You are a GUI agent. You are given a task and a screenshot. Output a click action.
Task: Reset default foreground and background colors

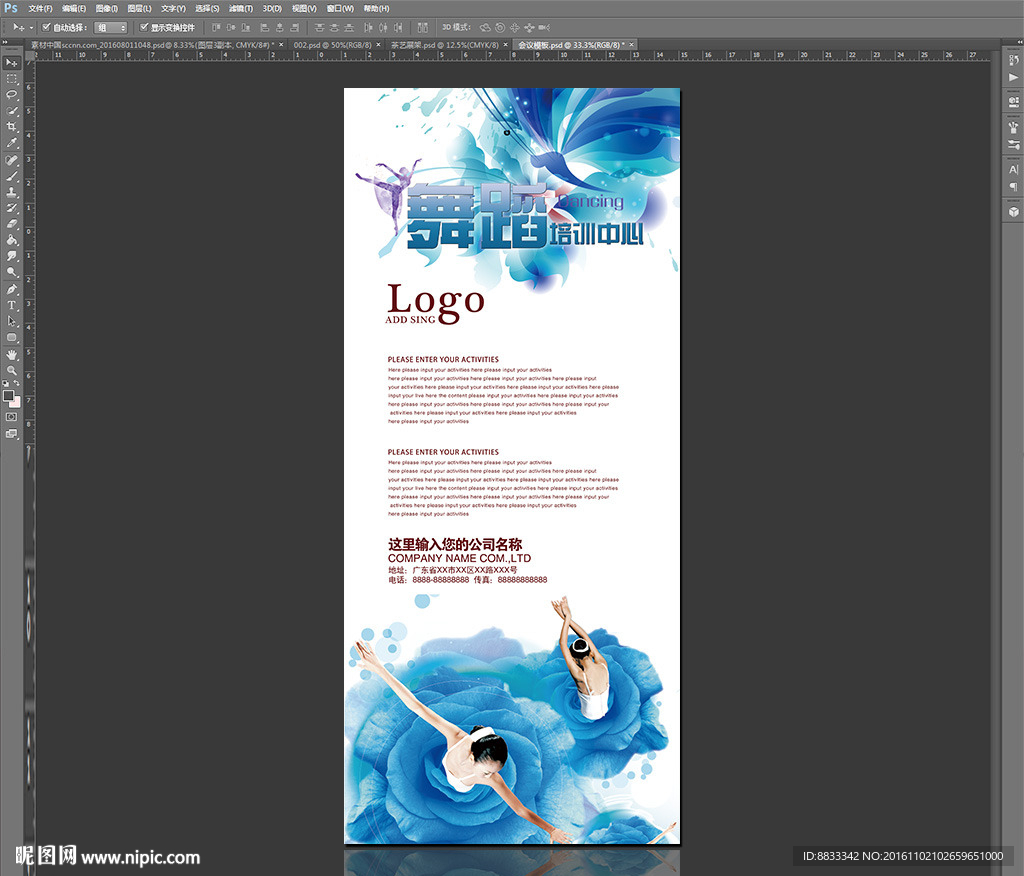click(x=6, y=383)
